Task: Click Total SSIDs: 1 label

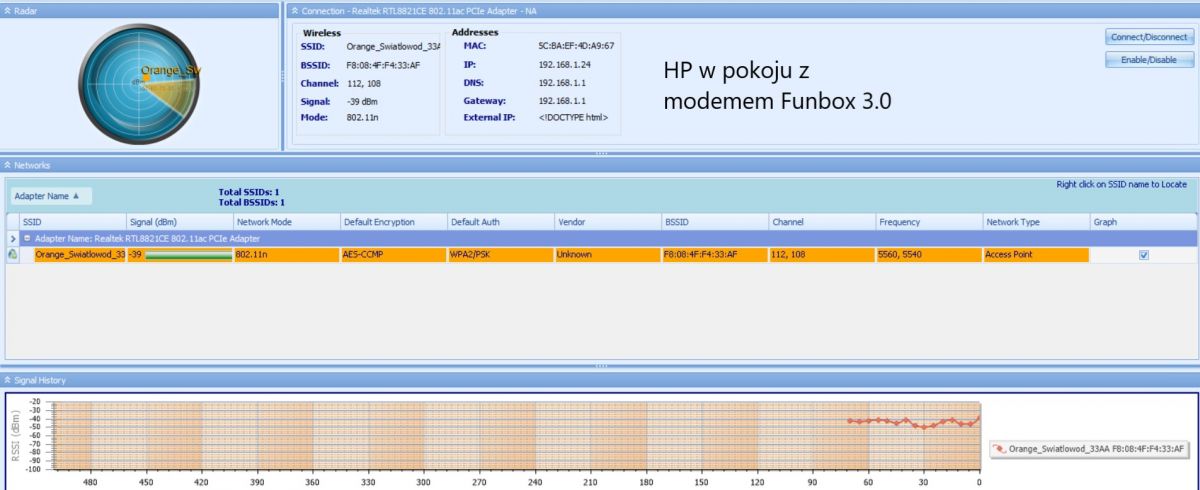Action: point(249,192)
